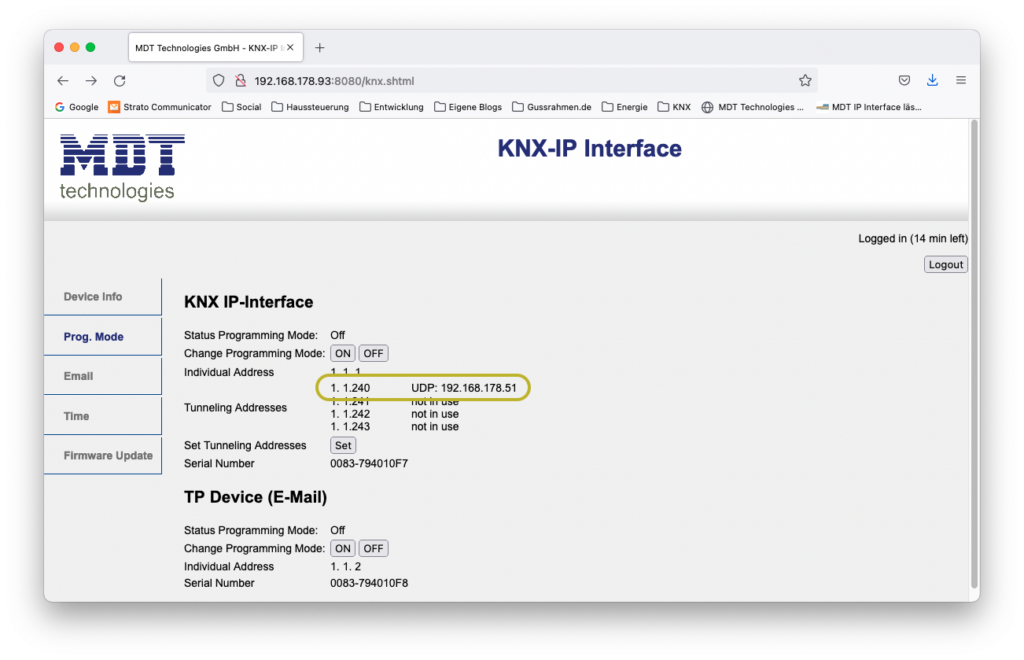This screenshot has width=1024, height=660.
Task: Save page to Pocket
Action: click(904, 80)
